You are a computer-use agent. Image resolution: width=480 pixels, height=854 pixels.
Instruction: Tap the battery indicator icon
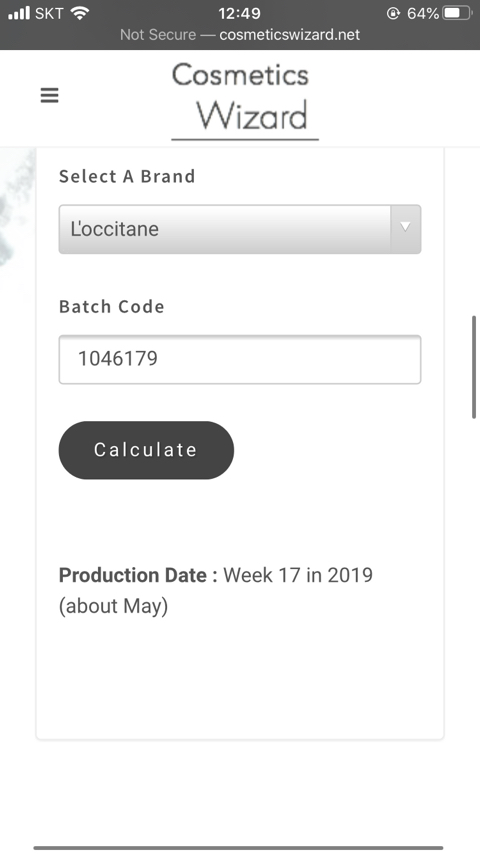(x=457, y=13)
